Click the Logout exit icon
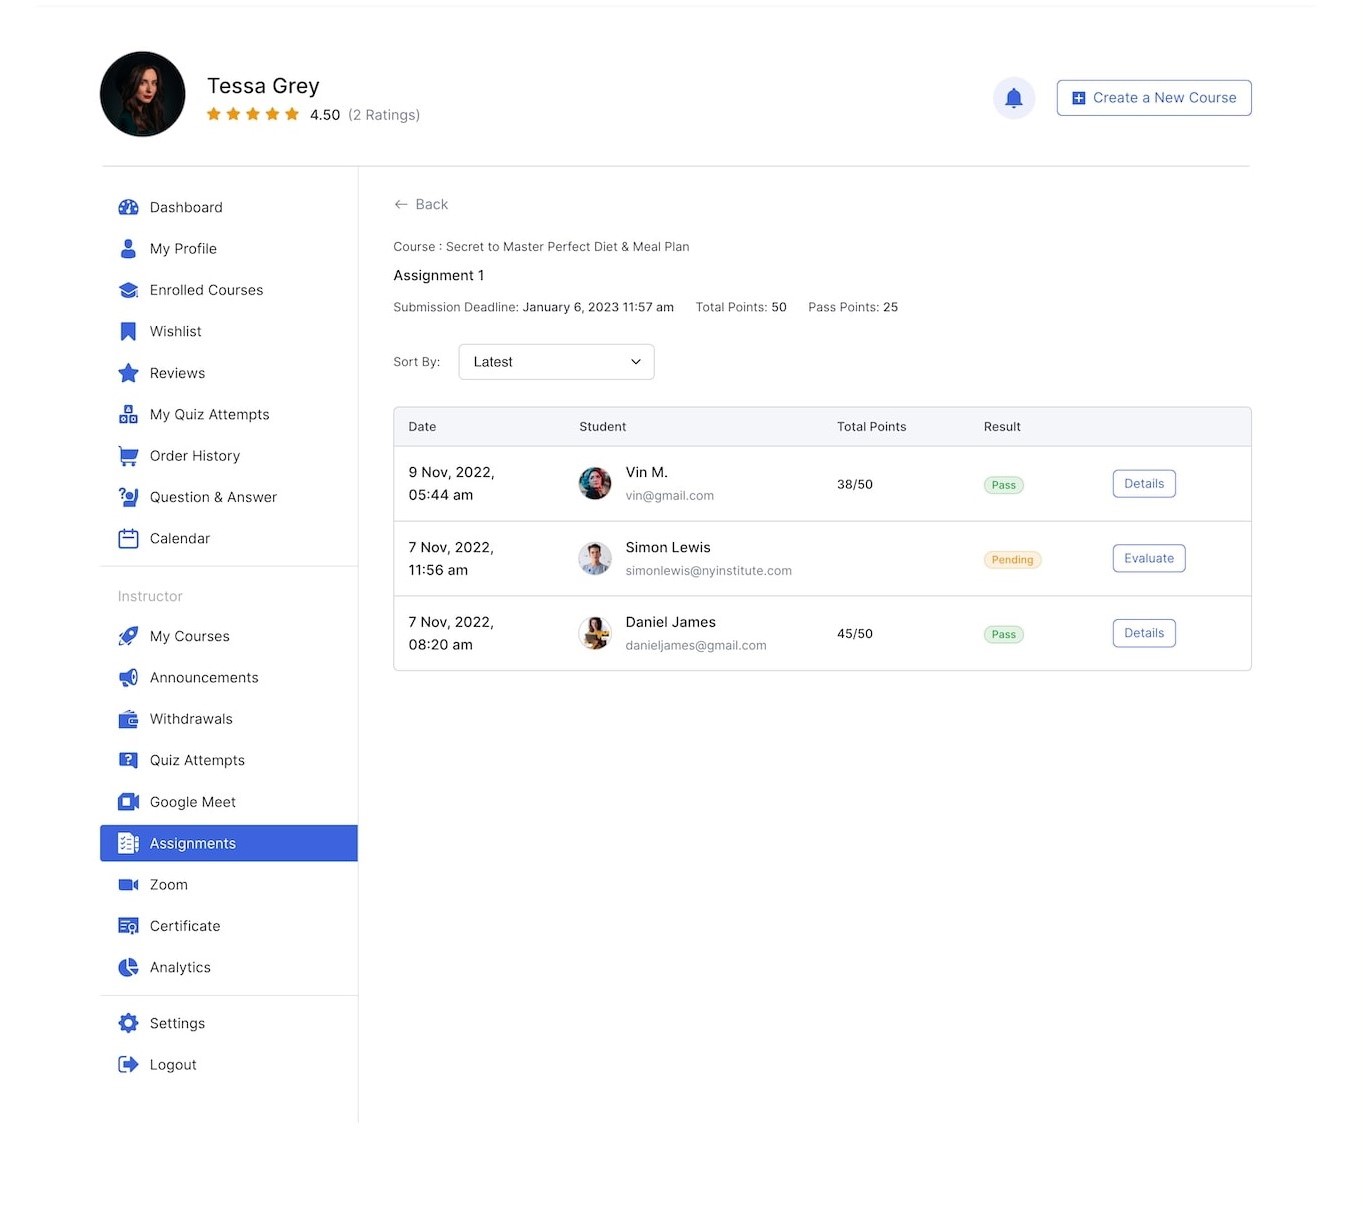The height and width of the screenshot is (1206, 1363). 128,1065
